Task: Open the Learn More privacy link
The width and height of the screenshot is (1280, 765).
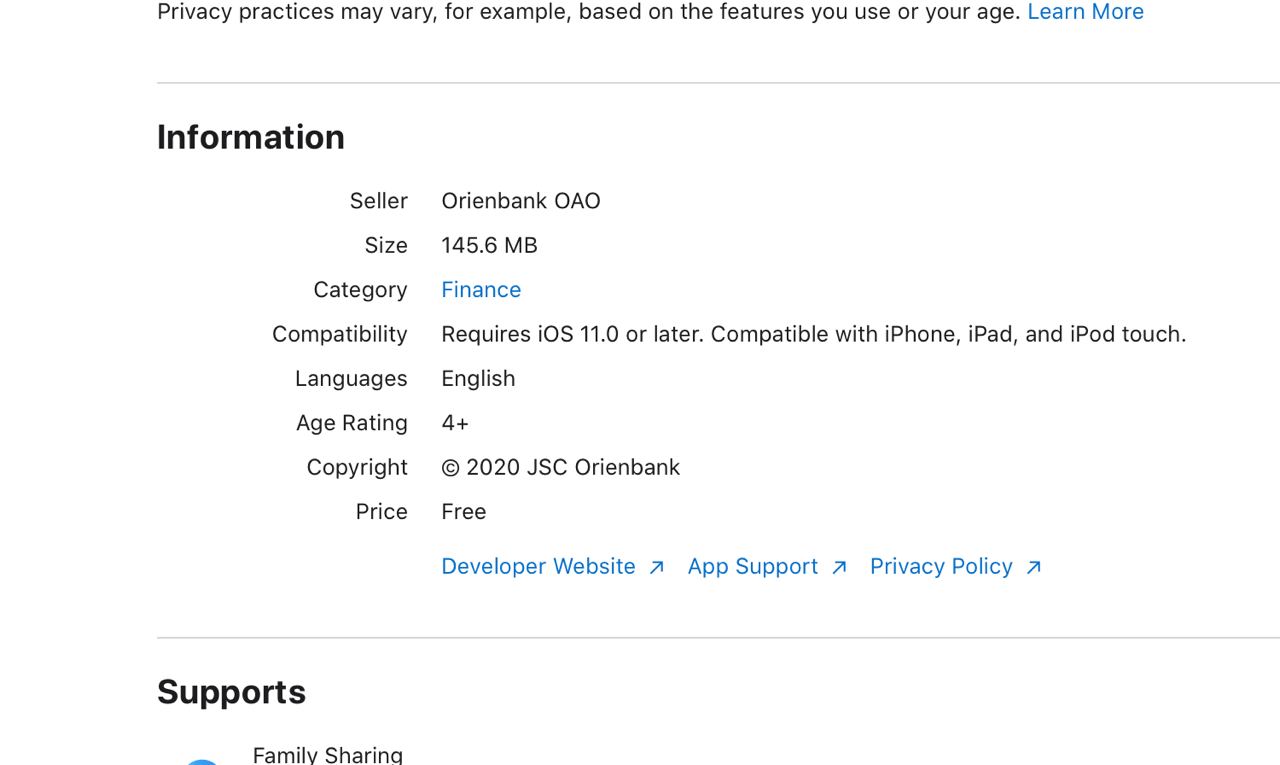Action: tap(1085, 12)
